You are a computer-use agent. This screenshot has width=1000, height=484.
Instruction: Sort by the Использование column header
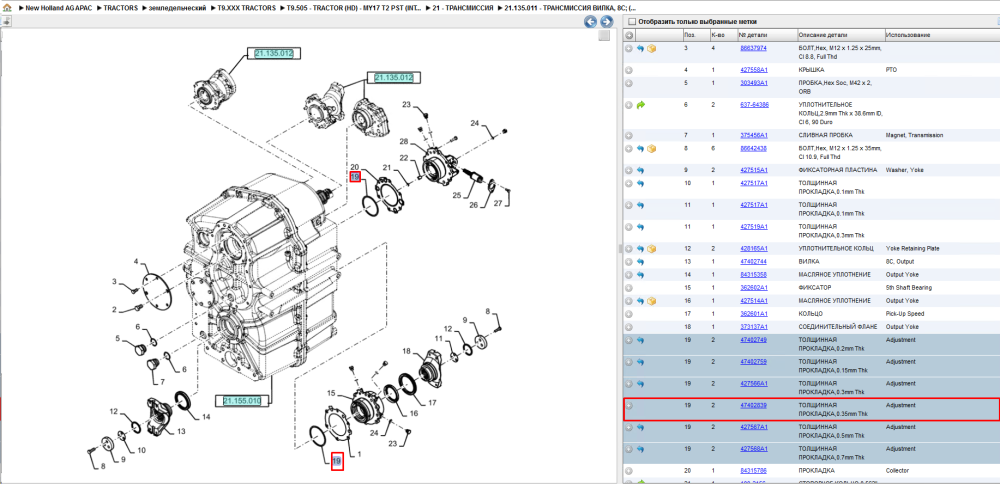pos(908,34)
